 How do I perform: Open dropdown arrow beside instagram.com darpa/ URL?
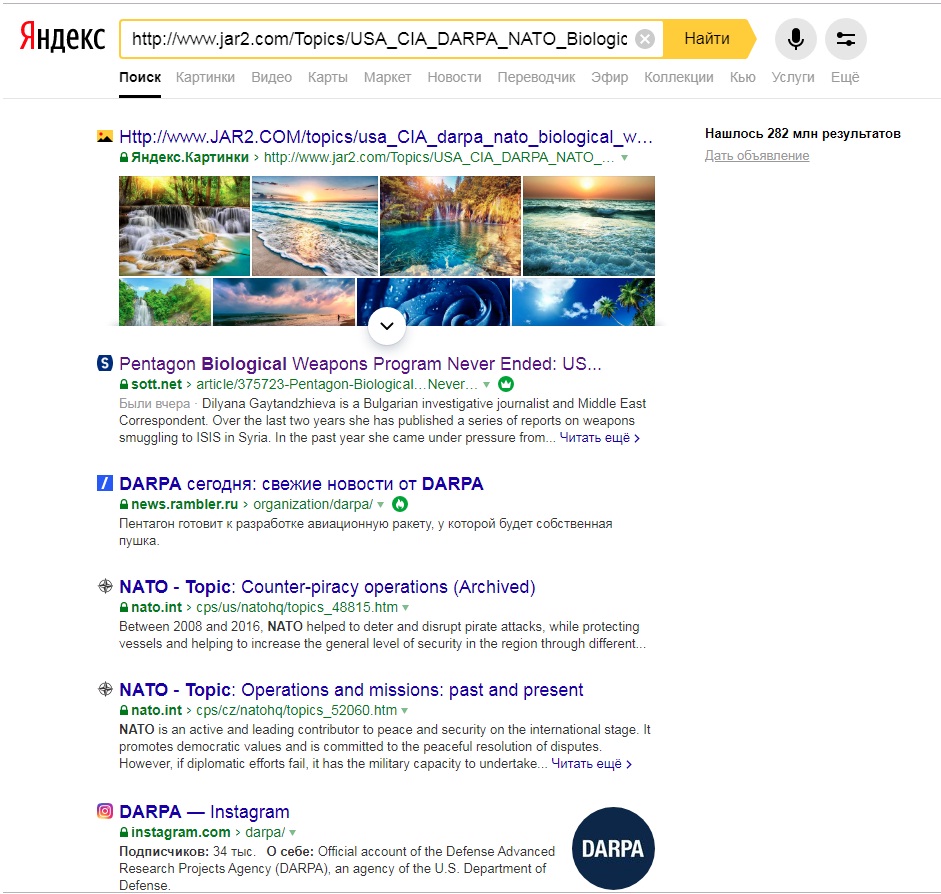pos(292,833)
